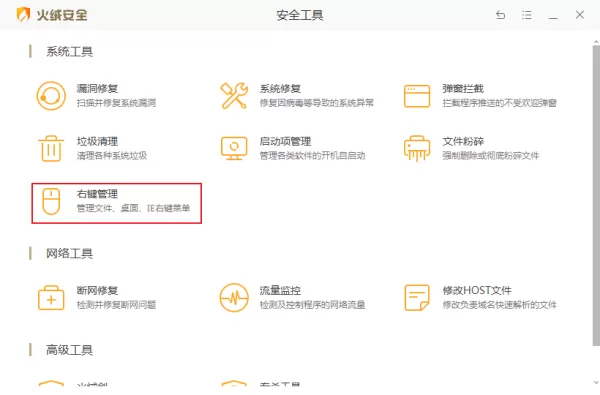Click the 修改HOST文件 label

coord(477,291)
